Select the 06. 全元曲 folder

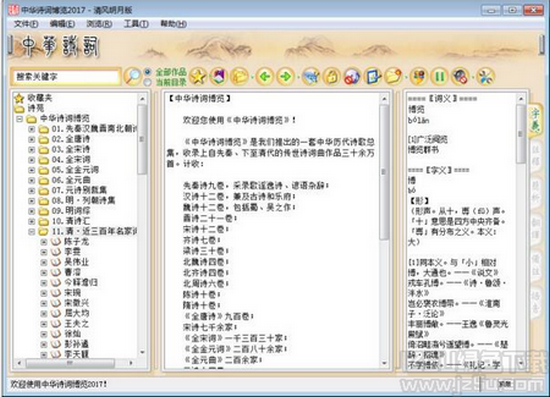[71, 180]
